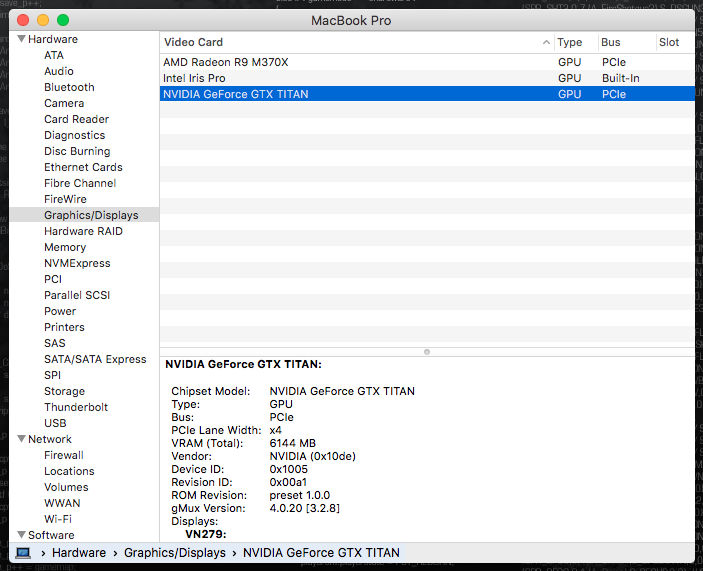
Task: Click the ROM Revision value preset 1.0.0
Action: click(299, 495)
